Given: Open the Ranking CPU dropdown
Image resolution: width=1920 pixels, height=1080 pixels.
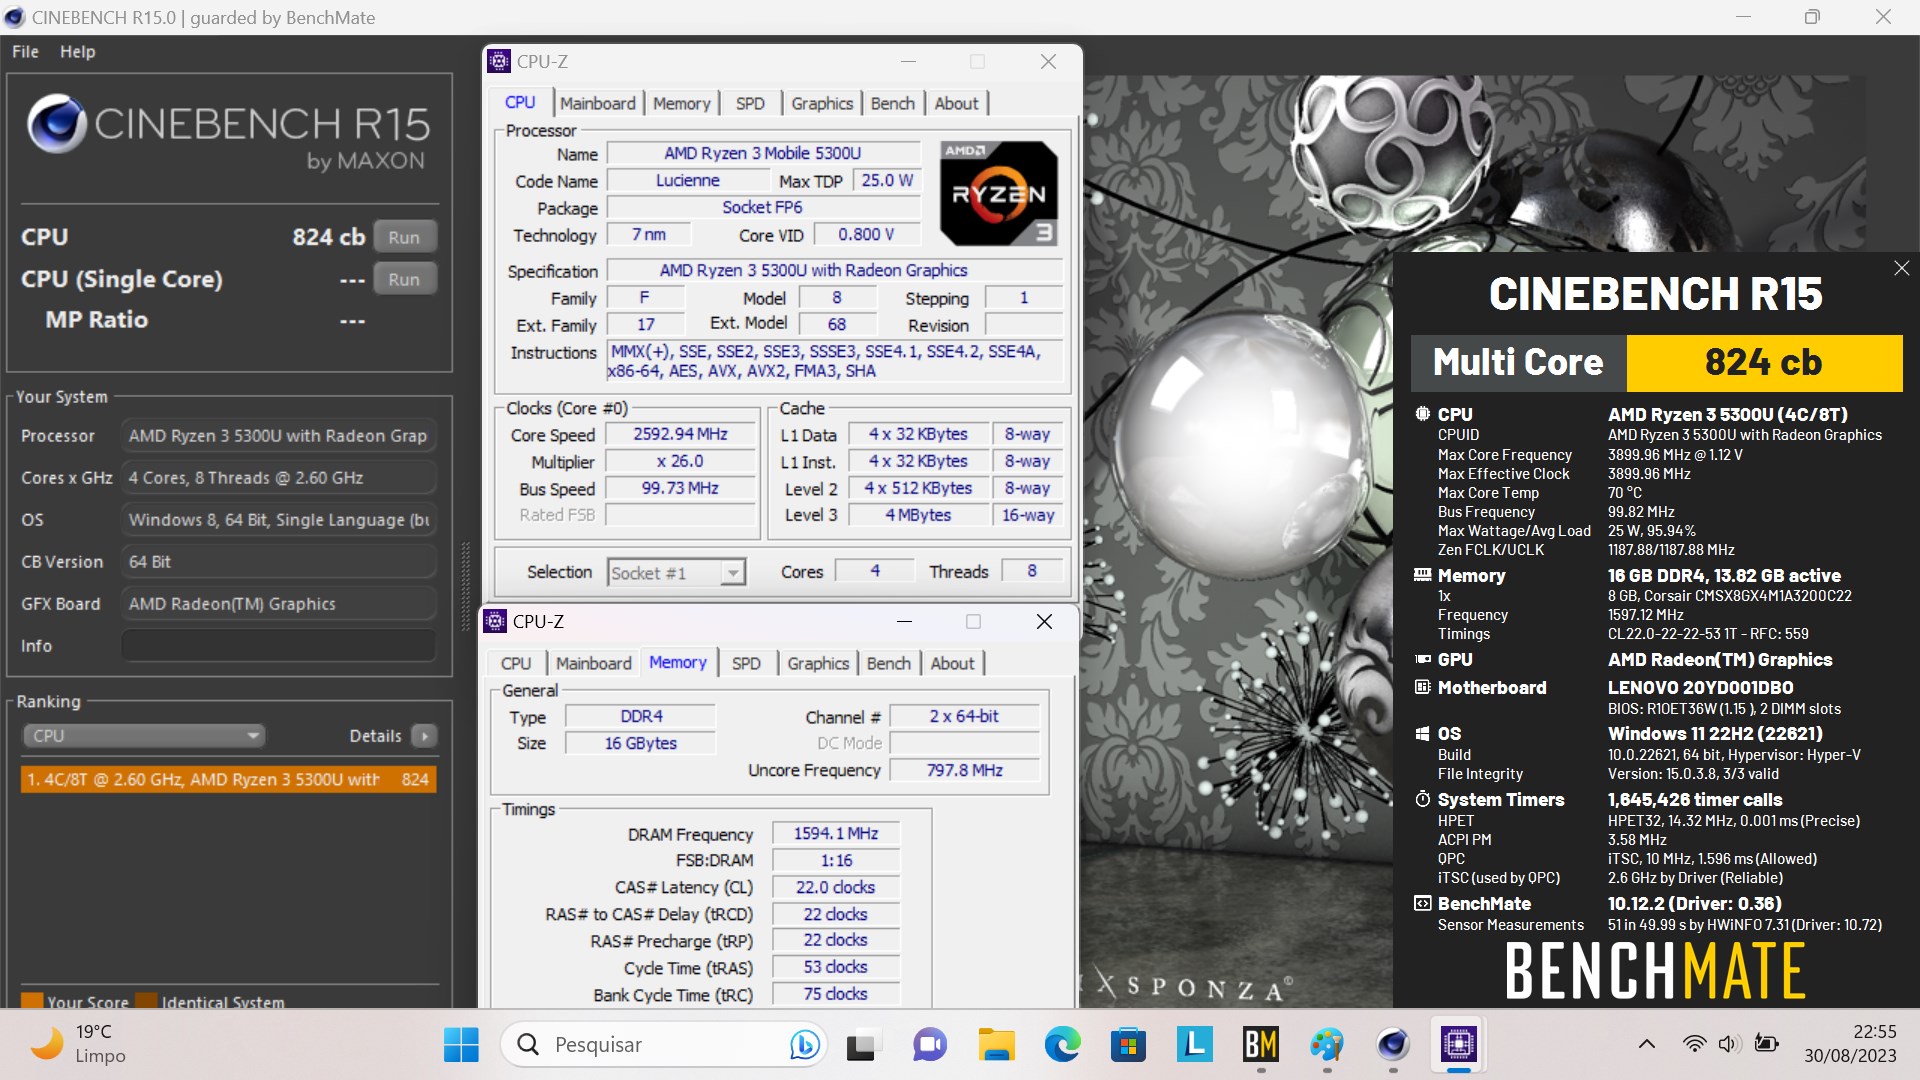Looking at the screenshot, I should coord(143,736).
